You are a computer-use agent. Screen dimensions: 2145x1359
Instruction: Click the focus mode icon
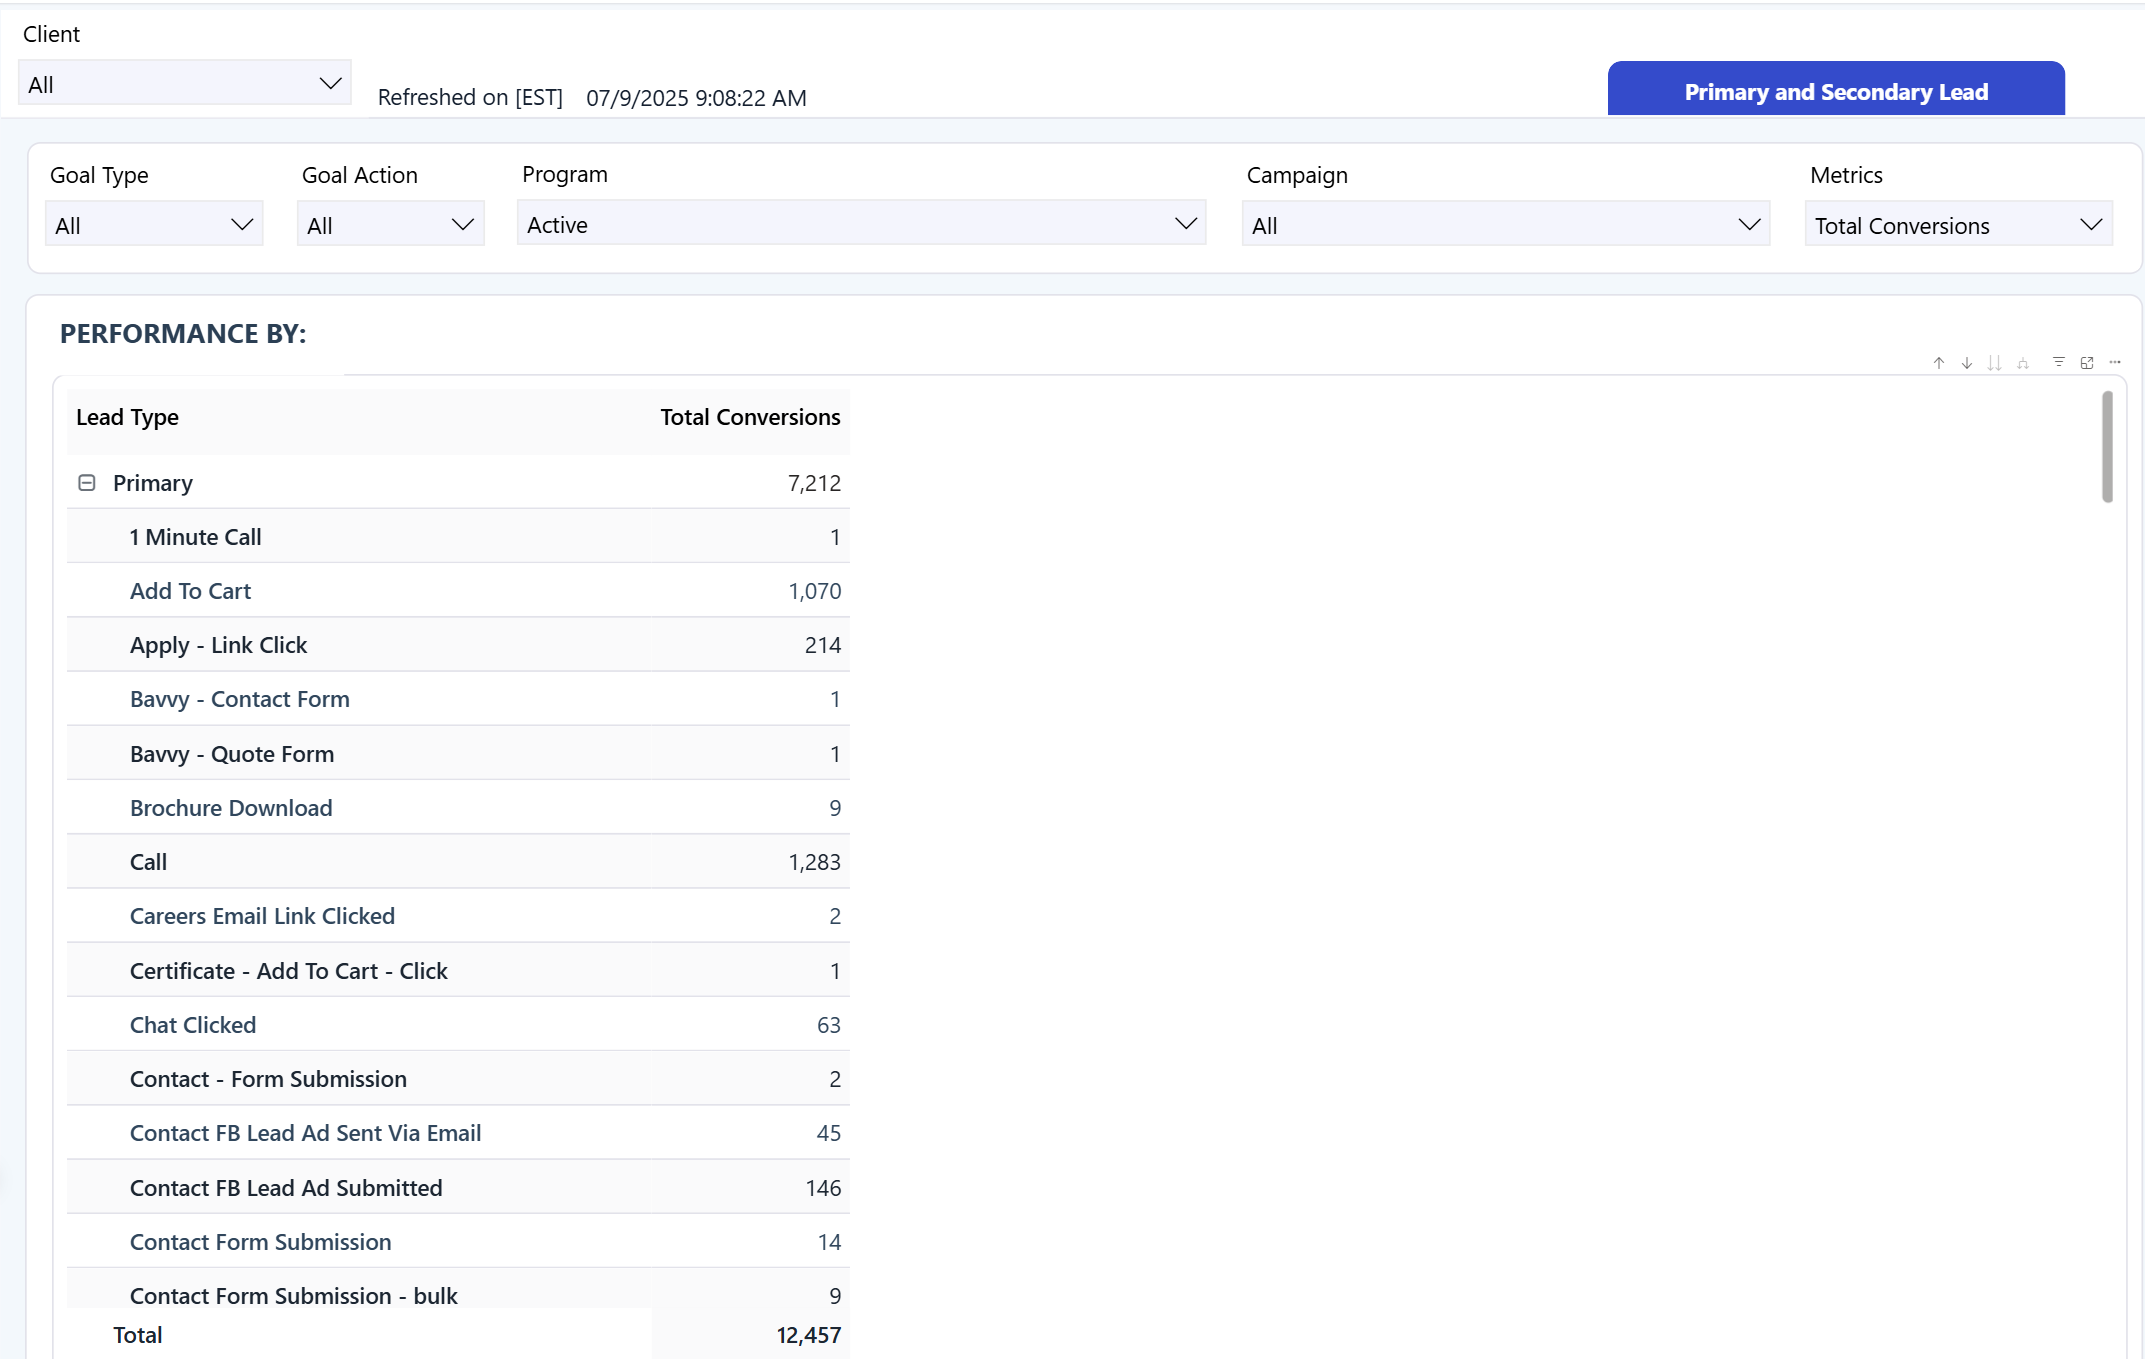point(2086,363)
